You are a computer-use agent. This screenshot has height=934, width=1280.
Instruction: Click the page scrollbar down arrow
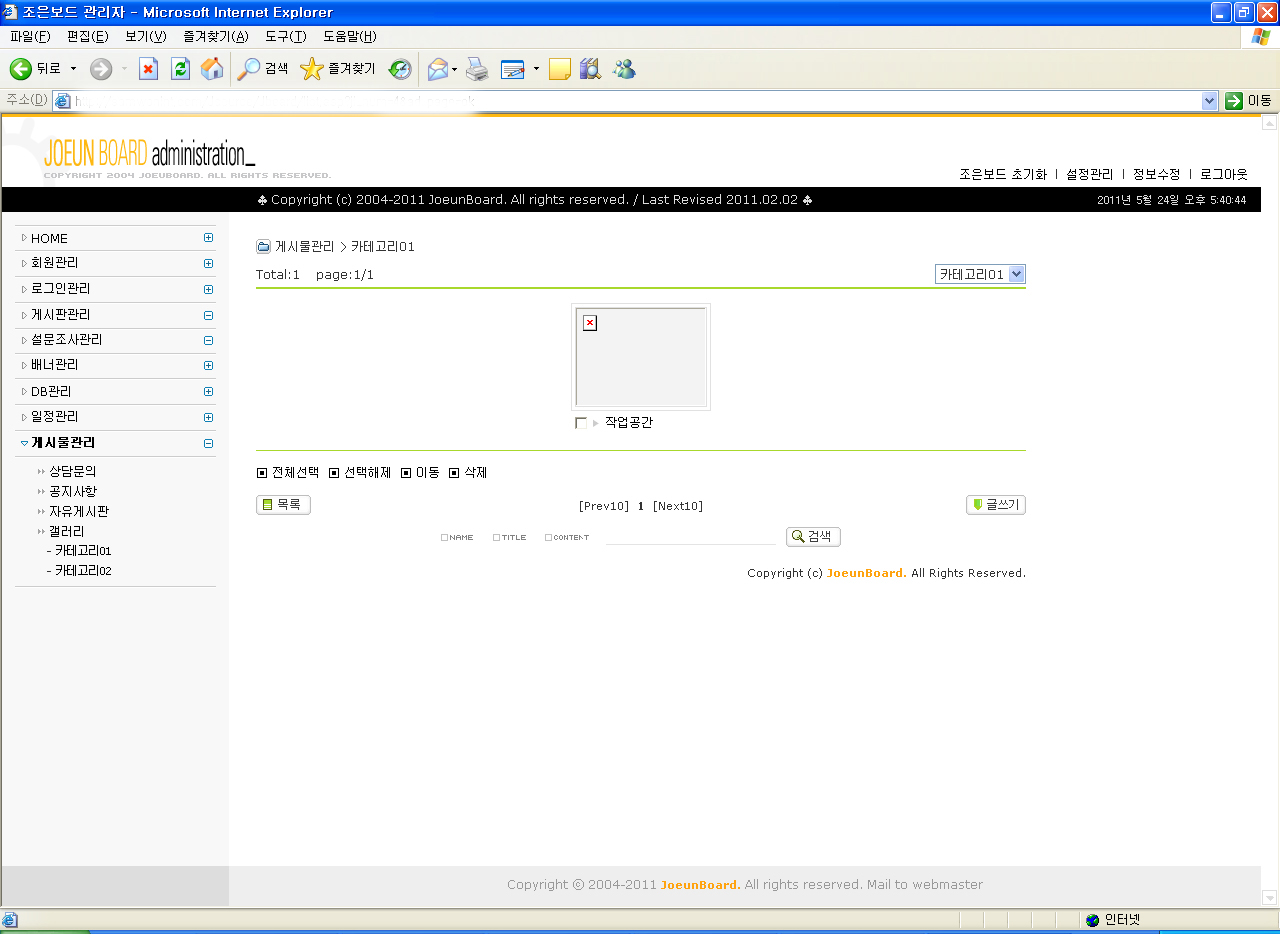pyautogui.click(x=1270, y=898)
